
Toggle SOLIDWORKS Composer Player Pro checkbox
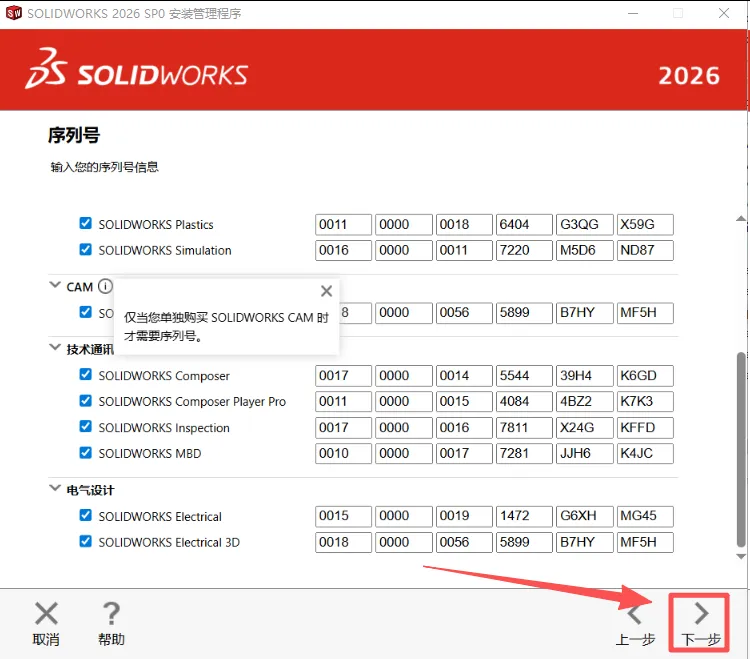(x=86, y=400)
